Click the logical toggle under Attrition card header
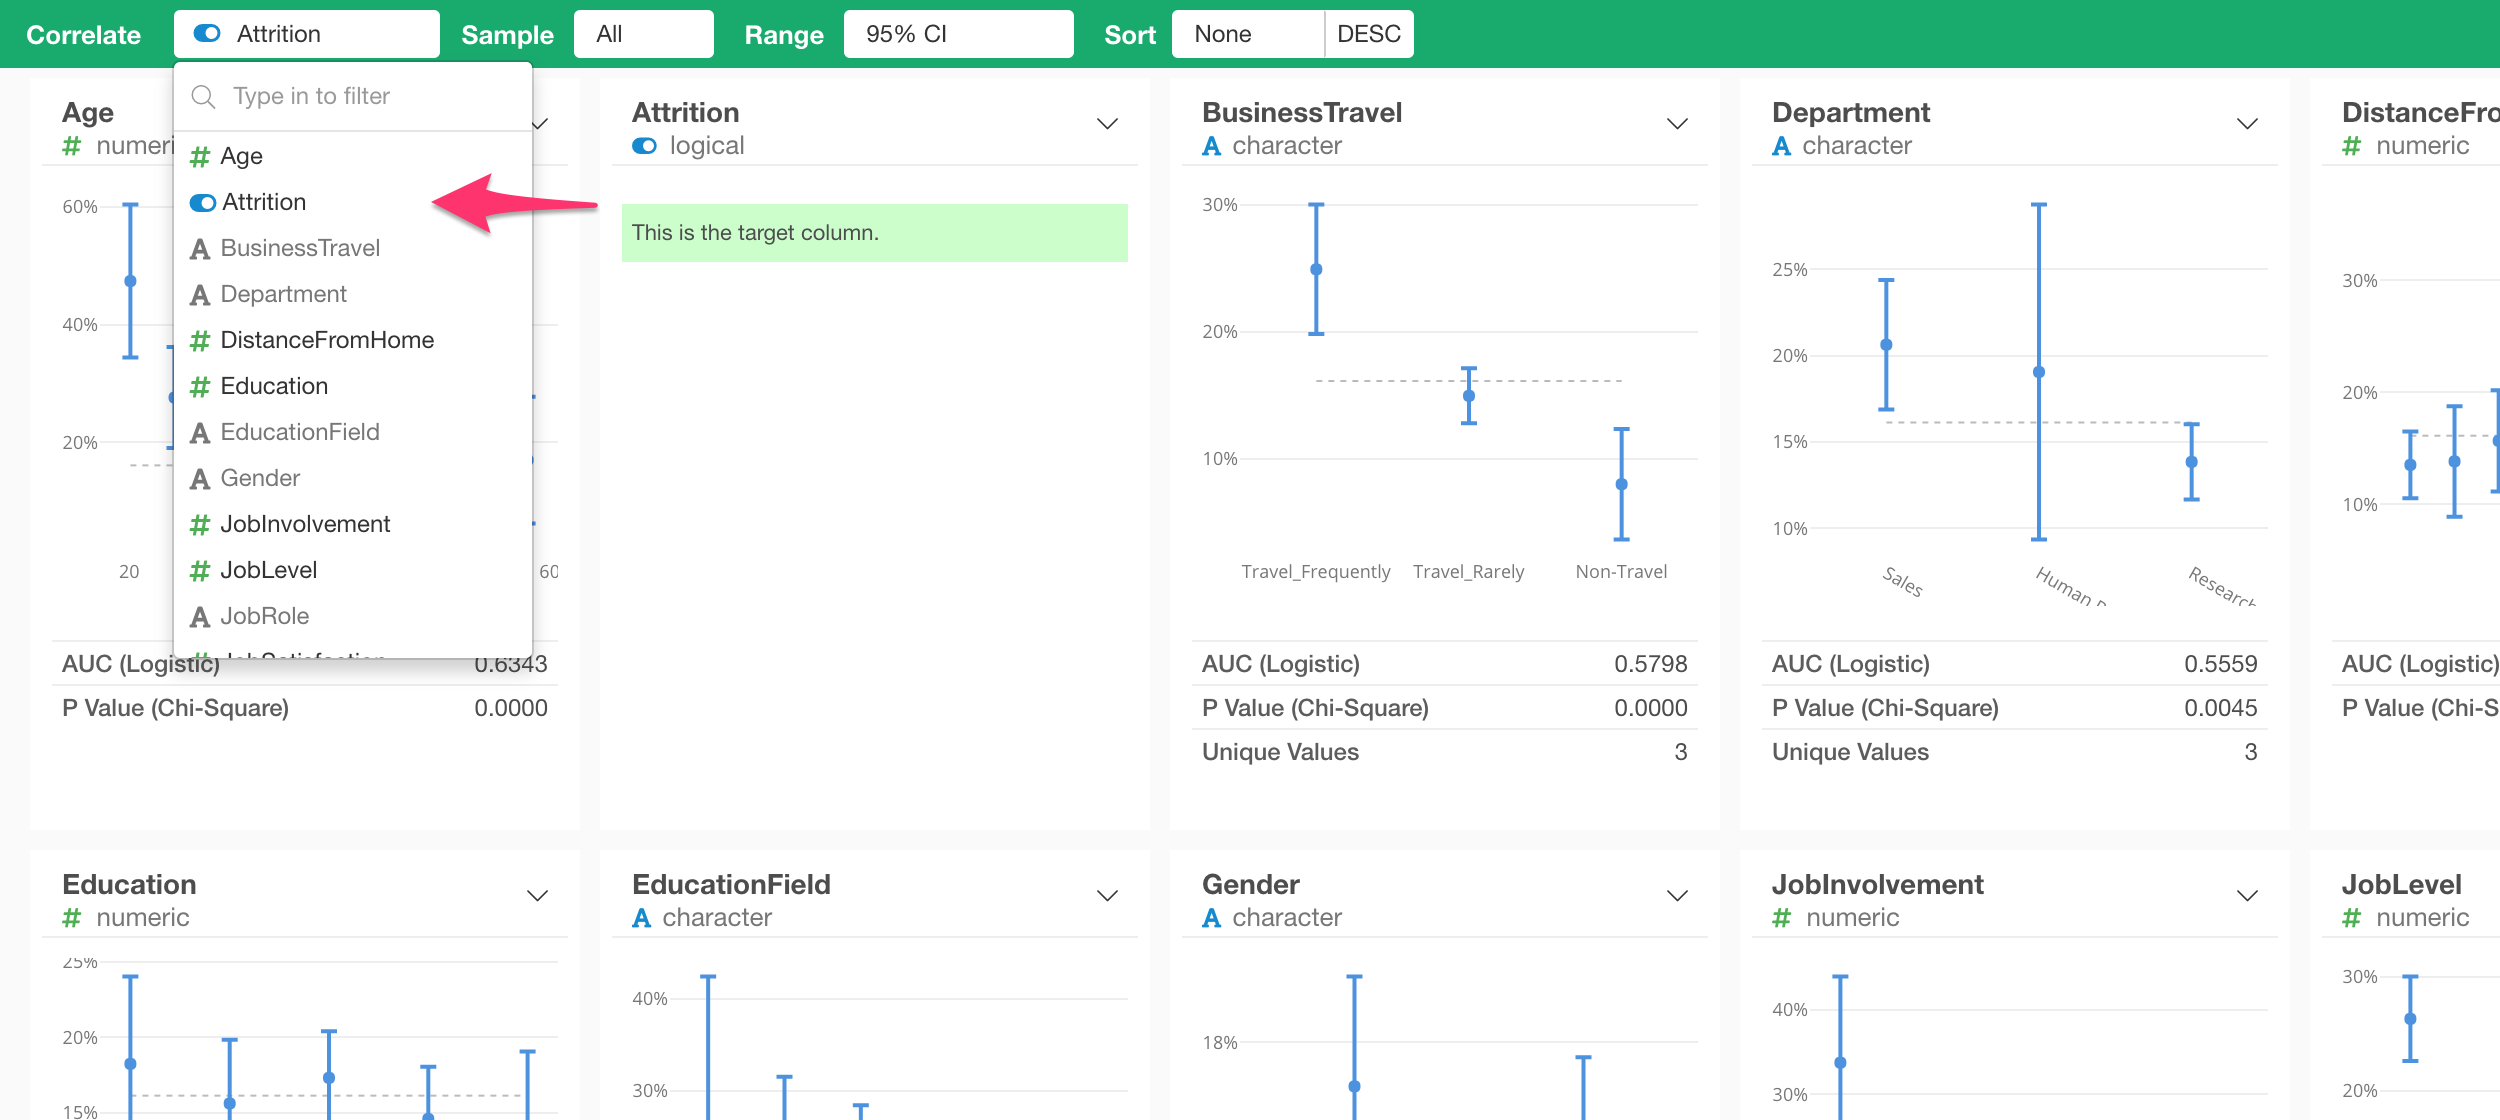The image size is (2500, 1120). (643, 146)
